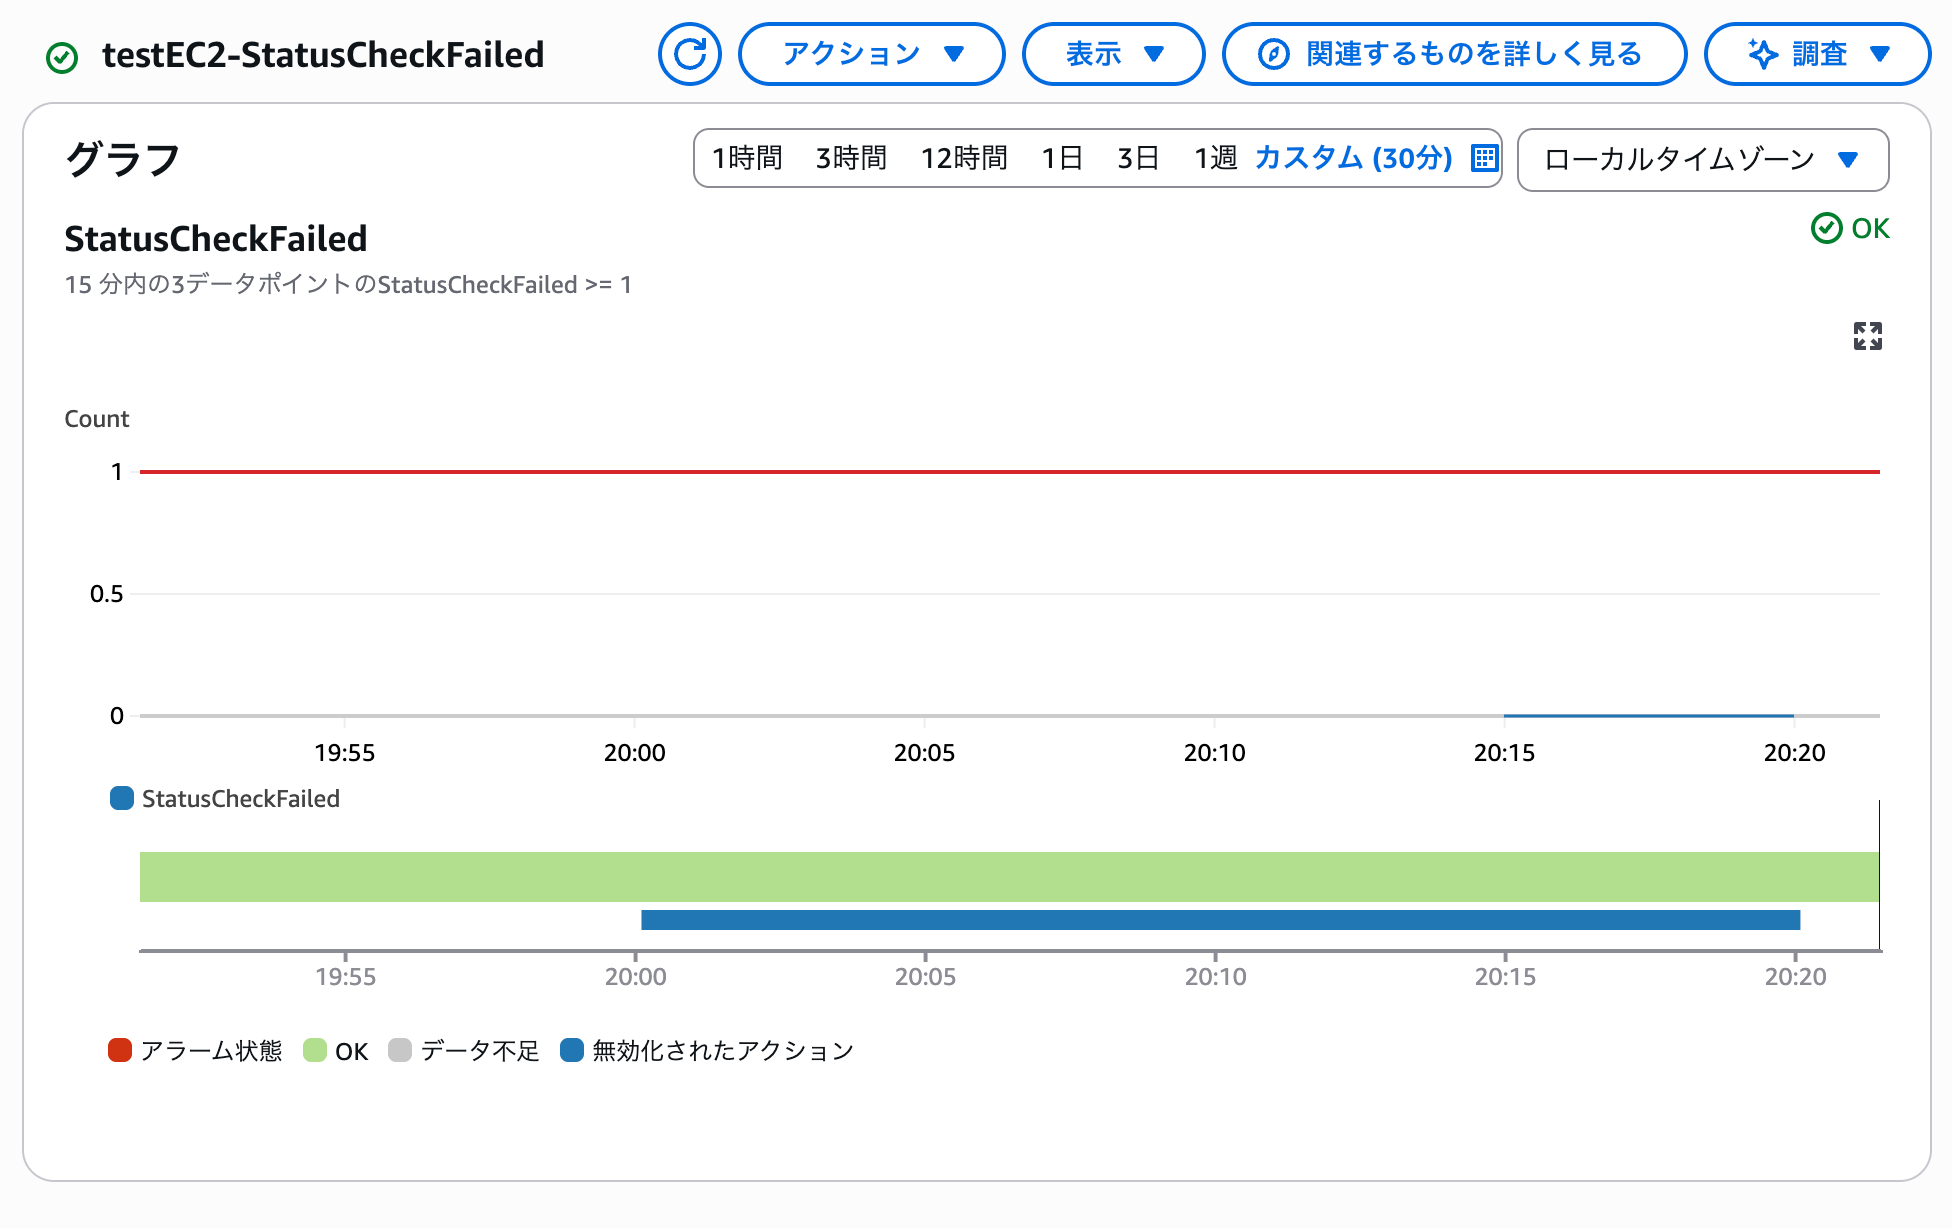Click the red アラーム状態 legend swatch
Screen dimensions: 1952x1228
point(120,1050)
